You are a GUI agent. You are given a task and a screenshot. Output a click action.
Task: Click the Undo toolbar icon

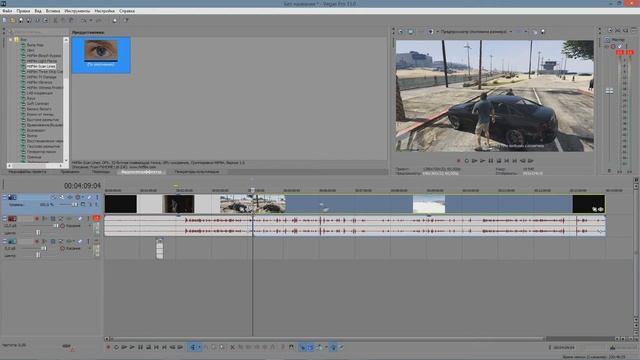(x=84, y=20)
